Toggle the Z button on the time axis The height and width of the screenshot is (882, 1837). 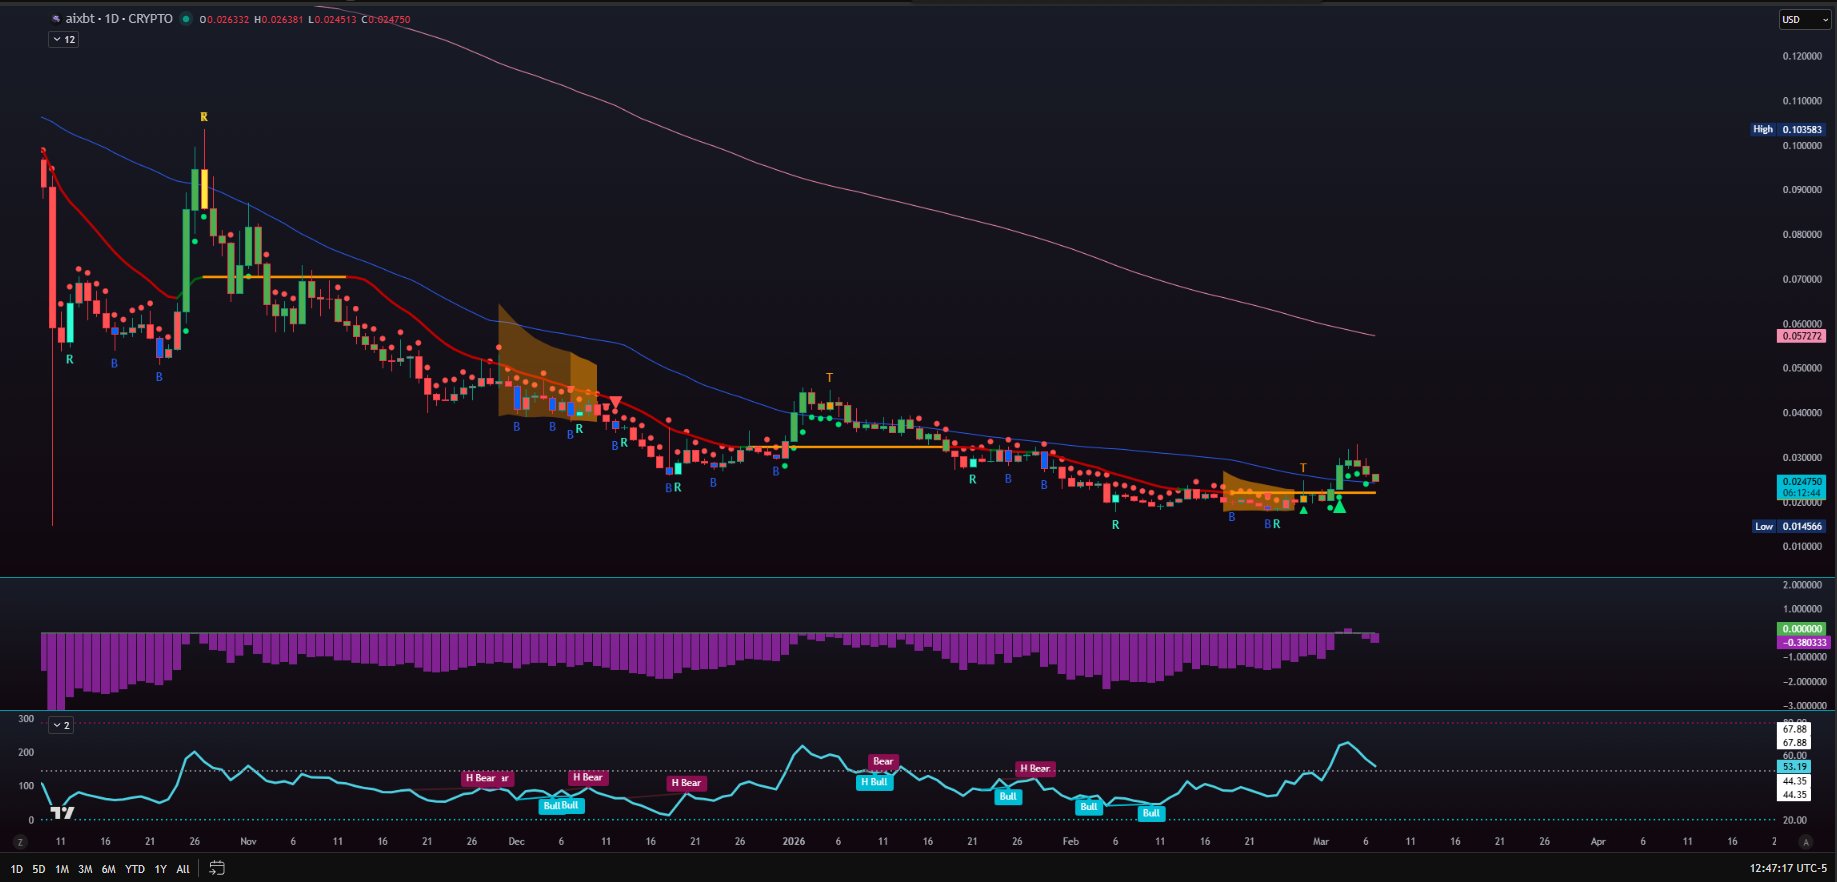click(x=20, y=842)
